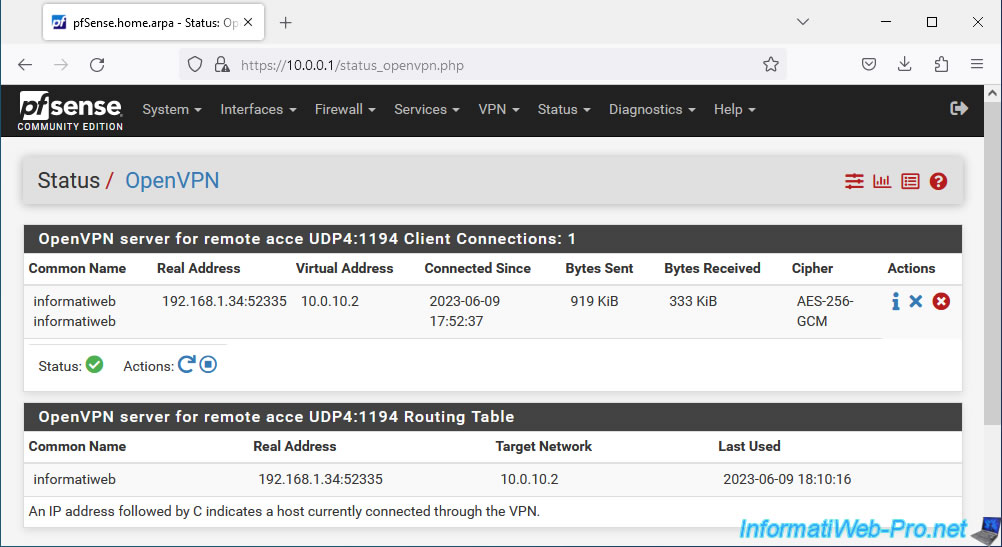Click the page vertical scrollbar
The image size is (1002, 547).
click(992, 262)
